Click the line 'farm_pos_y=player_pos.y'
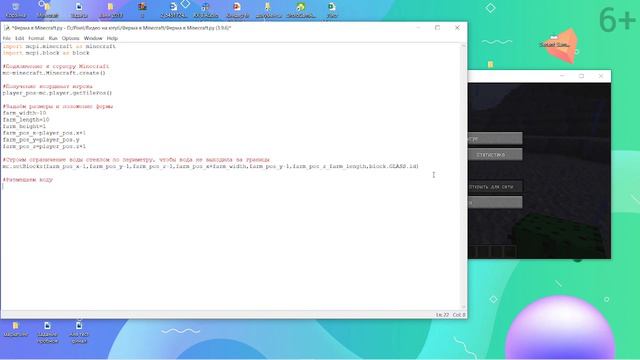640x360 pixels. [x=41, y=140]
